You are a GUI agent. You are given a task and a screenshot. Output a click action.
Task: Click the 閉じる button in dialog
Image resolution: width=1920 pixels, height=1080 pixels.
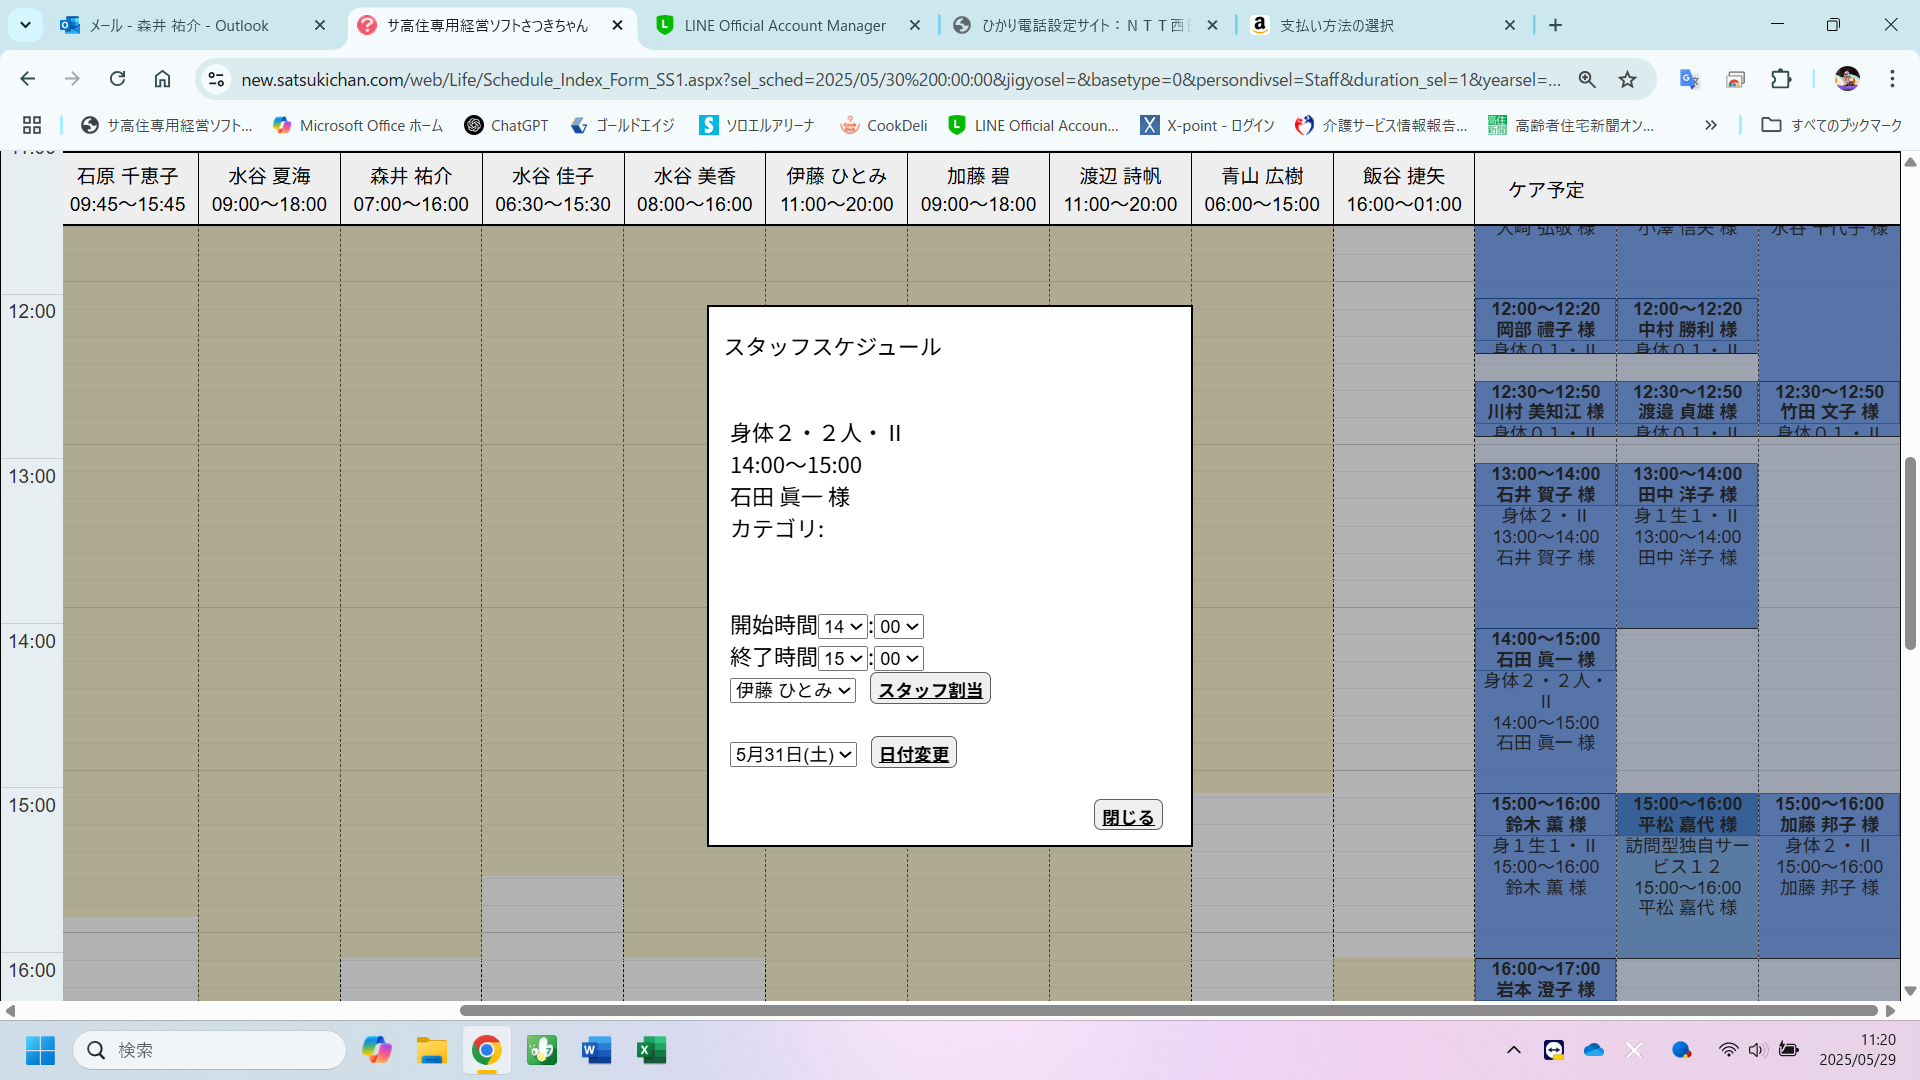point(1127,817)
